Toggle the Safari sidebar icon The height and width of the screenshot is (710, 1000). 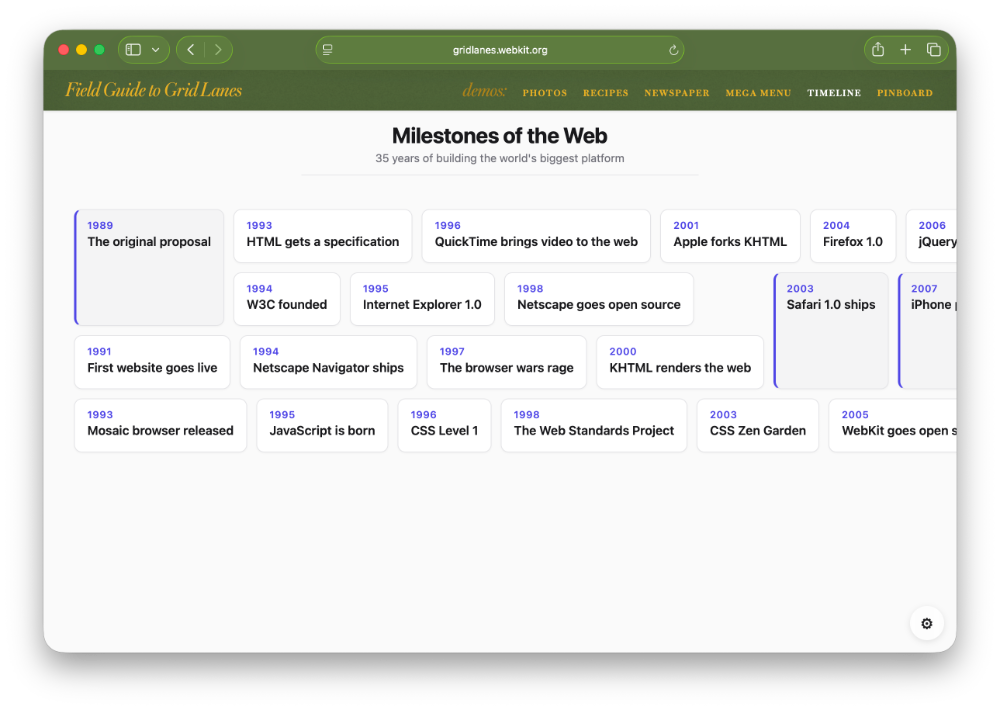tap(133, 50)
